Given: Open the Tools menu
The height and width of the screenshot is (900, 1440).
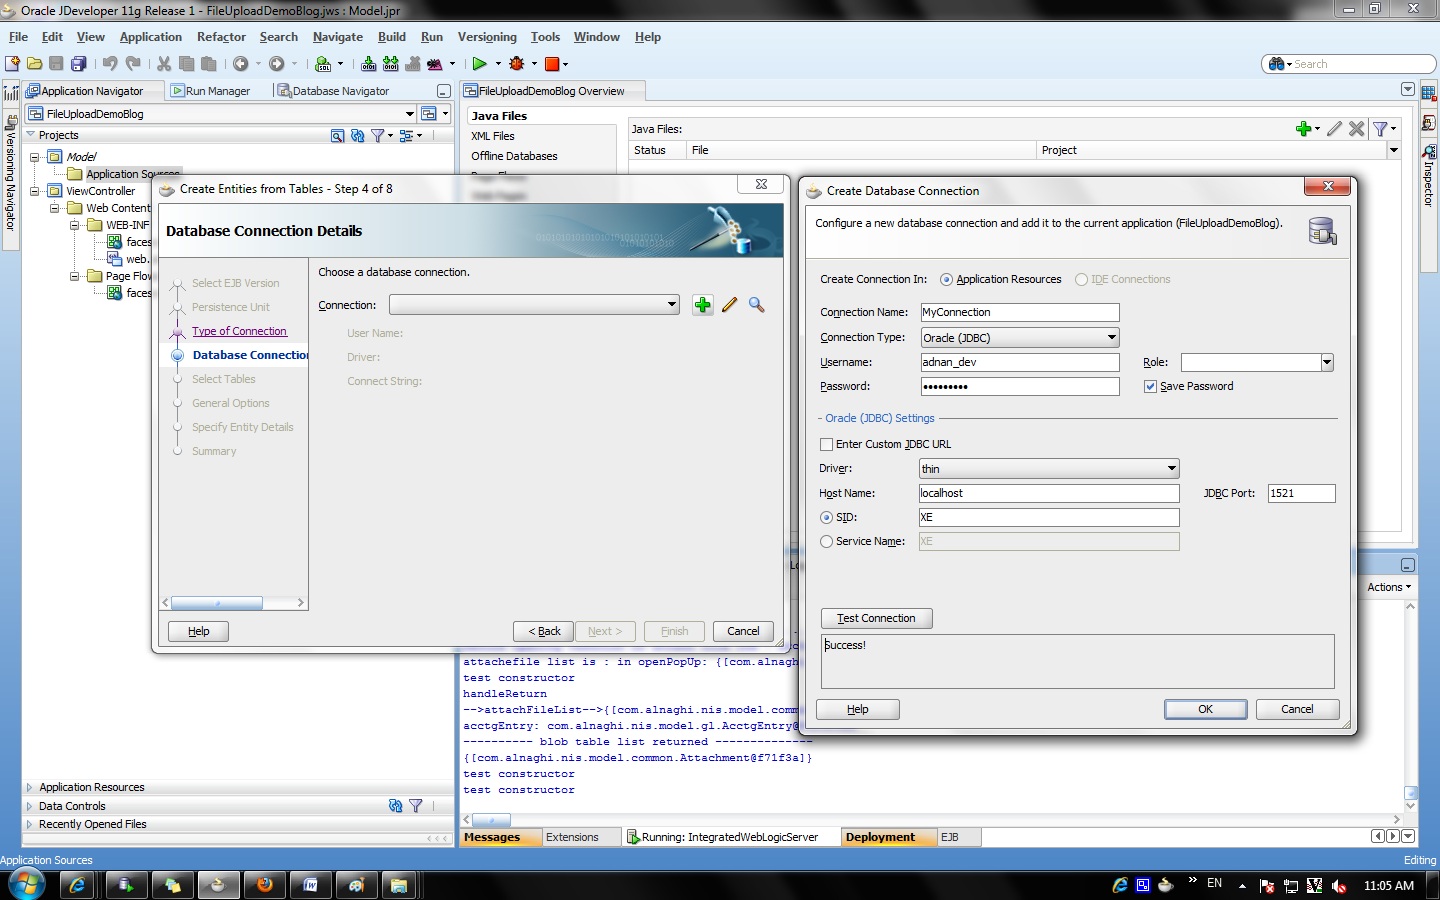Looking at the screenshot, I should pyautogui.click(x=545, y=37).
